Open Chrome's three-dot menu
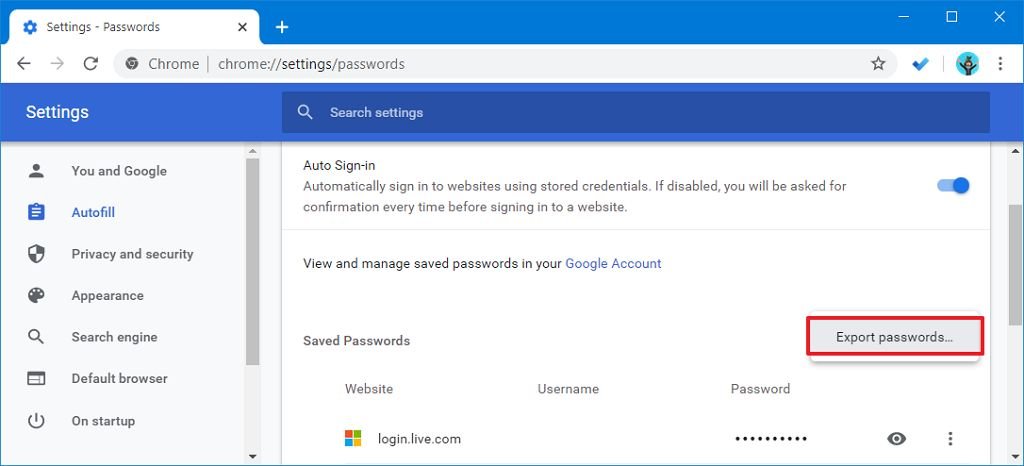 tap(1000, 63)
